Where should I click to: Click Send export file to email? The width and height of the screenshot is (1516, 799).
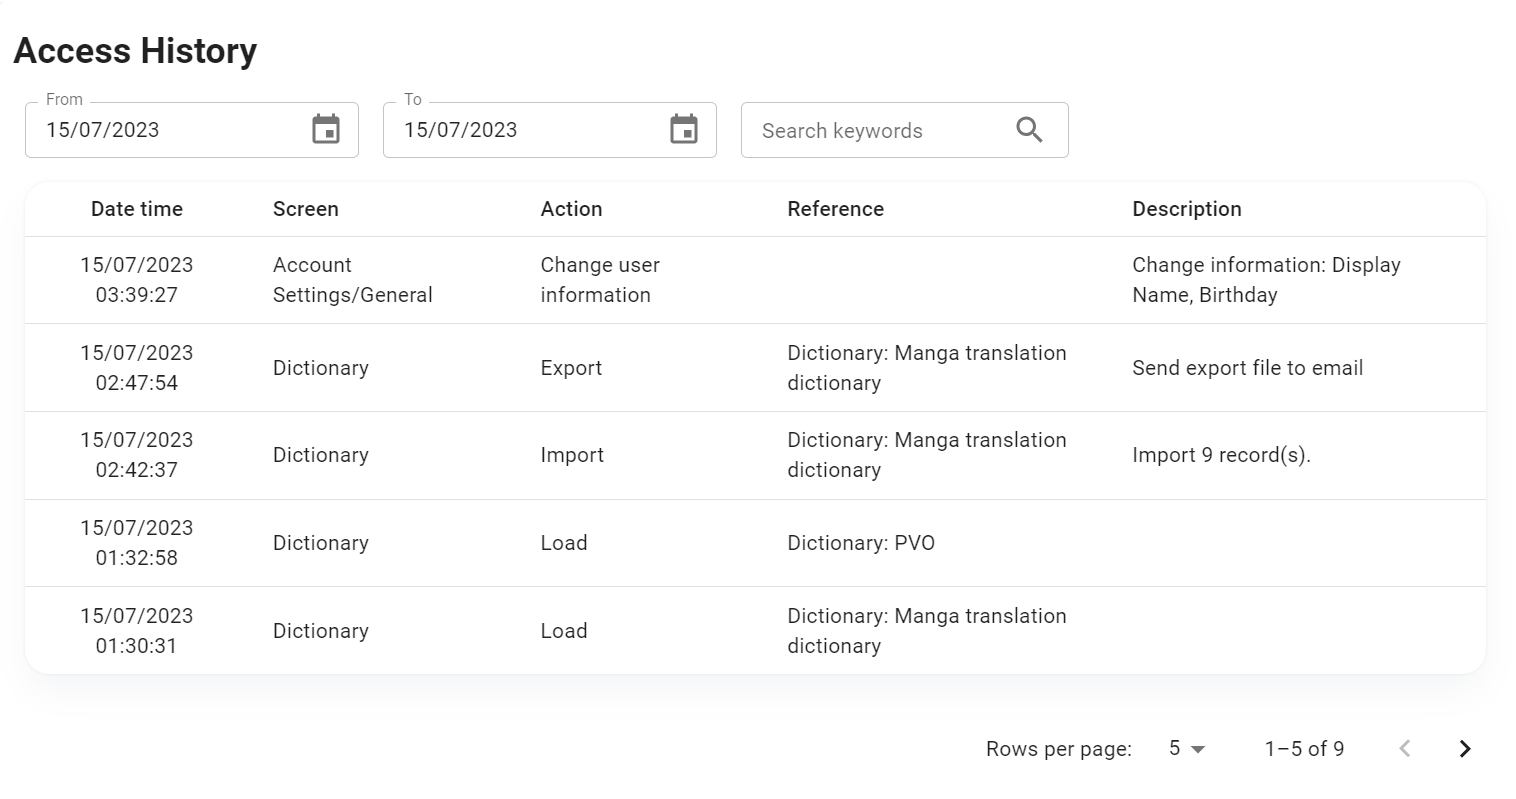[x=1247, y=368]
